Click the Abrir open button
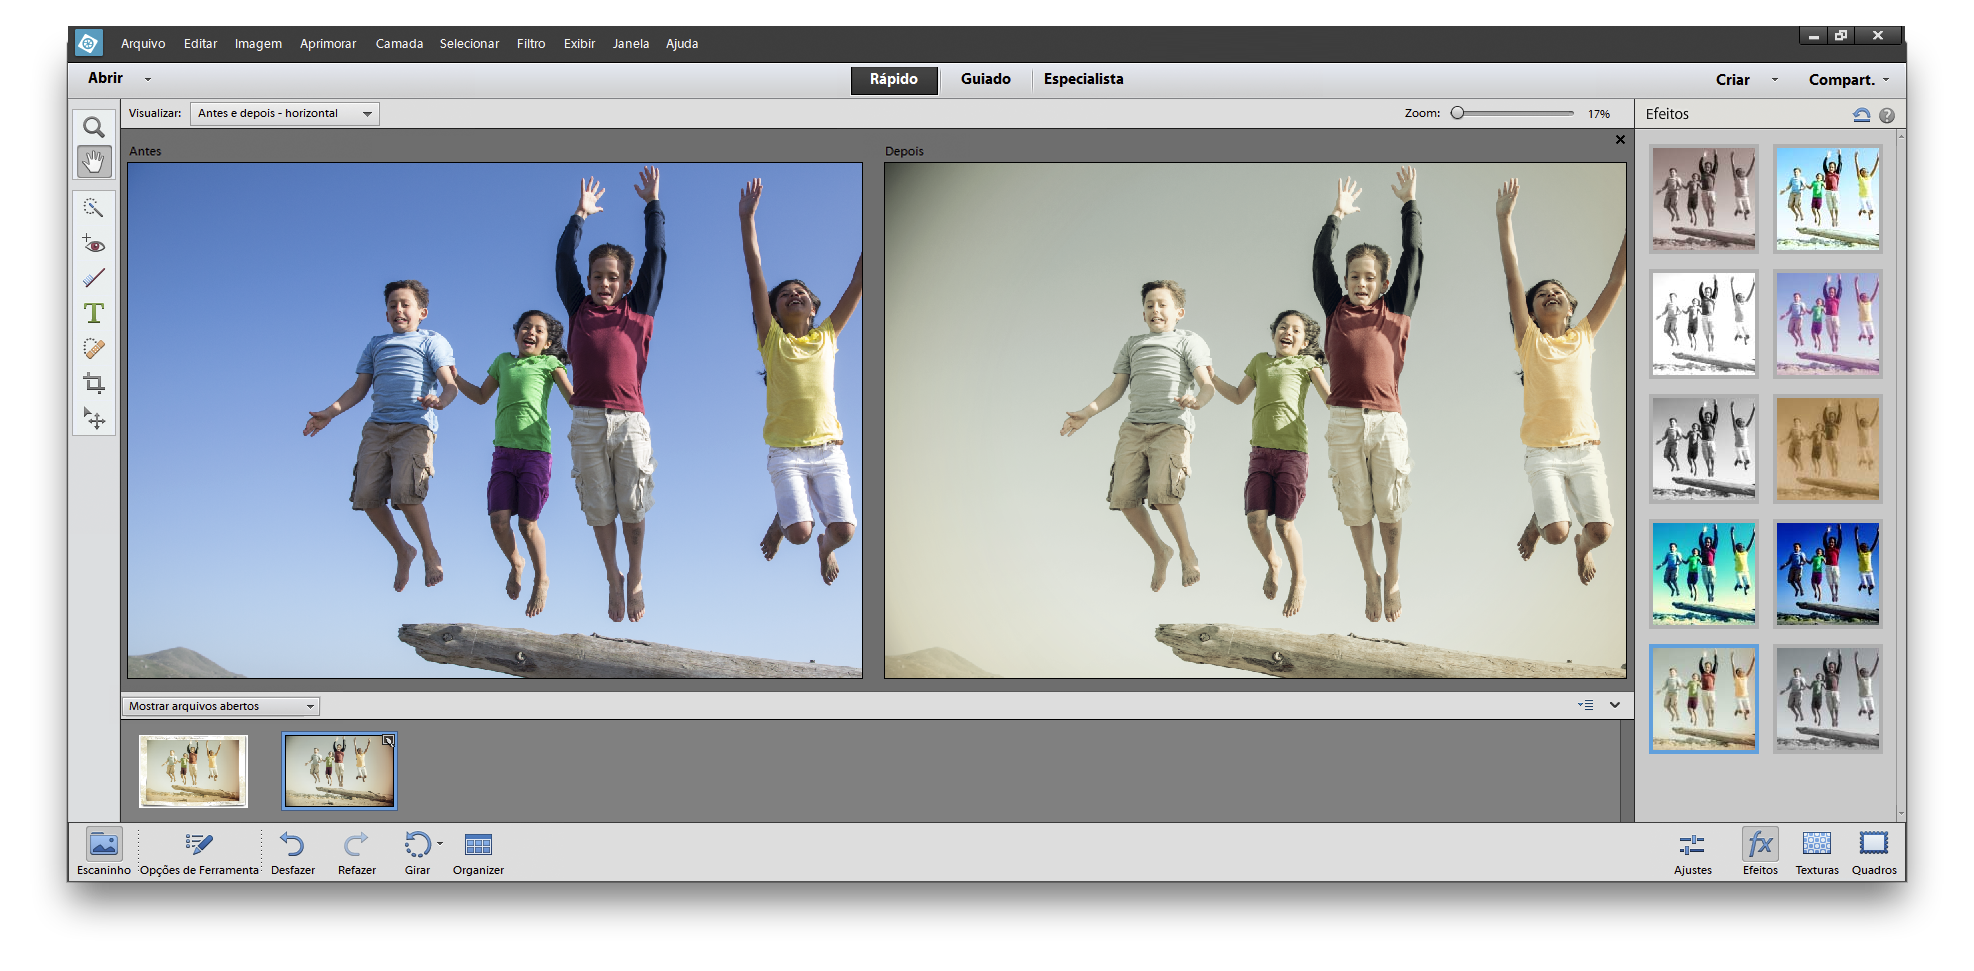 pyautogui.click(x=105, y=79)
